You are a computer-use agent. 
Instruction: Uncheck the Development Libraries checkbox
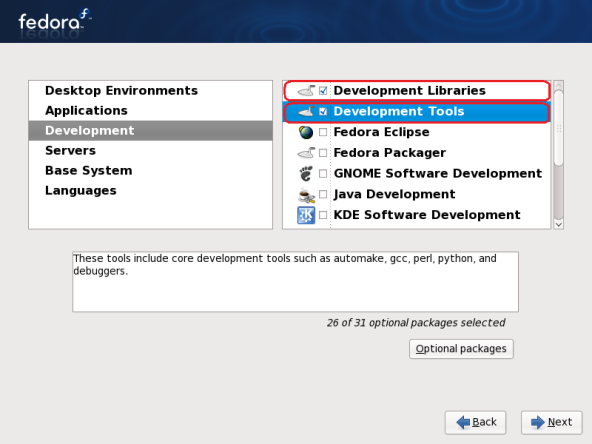coord(323,91)
